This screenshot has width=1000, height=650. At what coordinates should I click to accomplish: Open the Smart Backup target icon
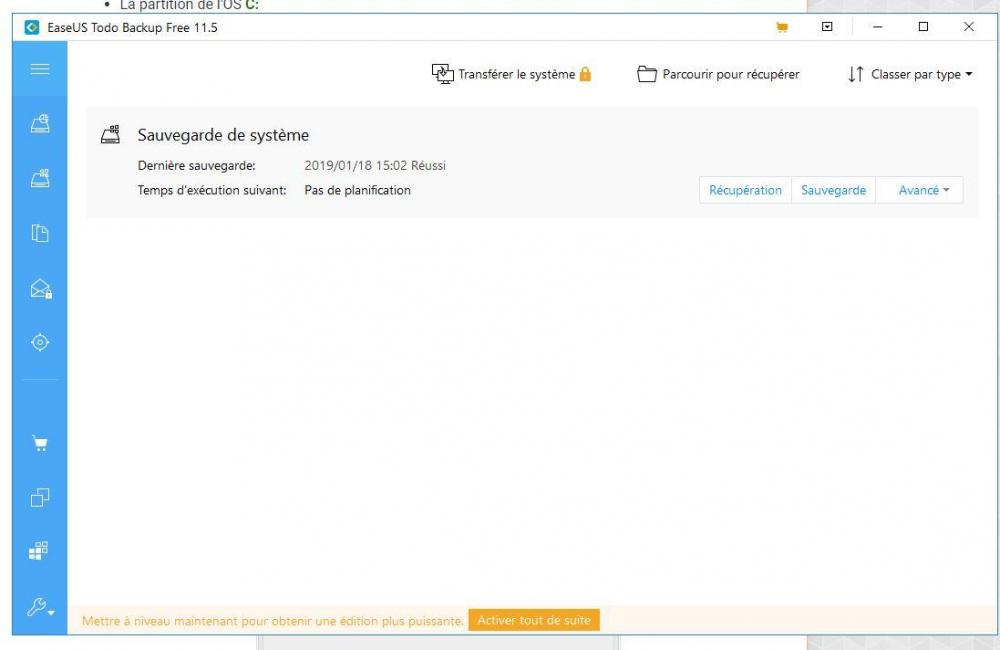pos(40,343)
